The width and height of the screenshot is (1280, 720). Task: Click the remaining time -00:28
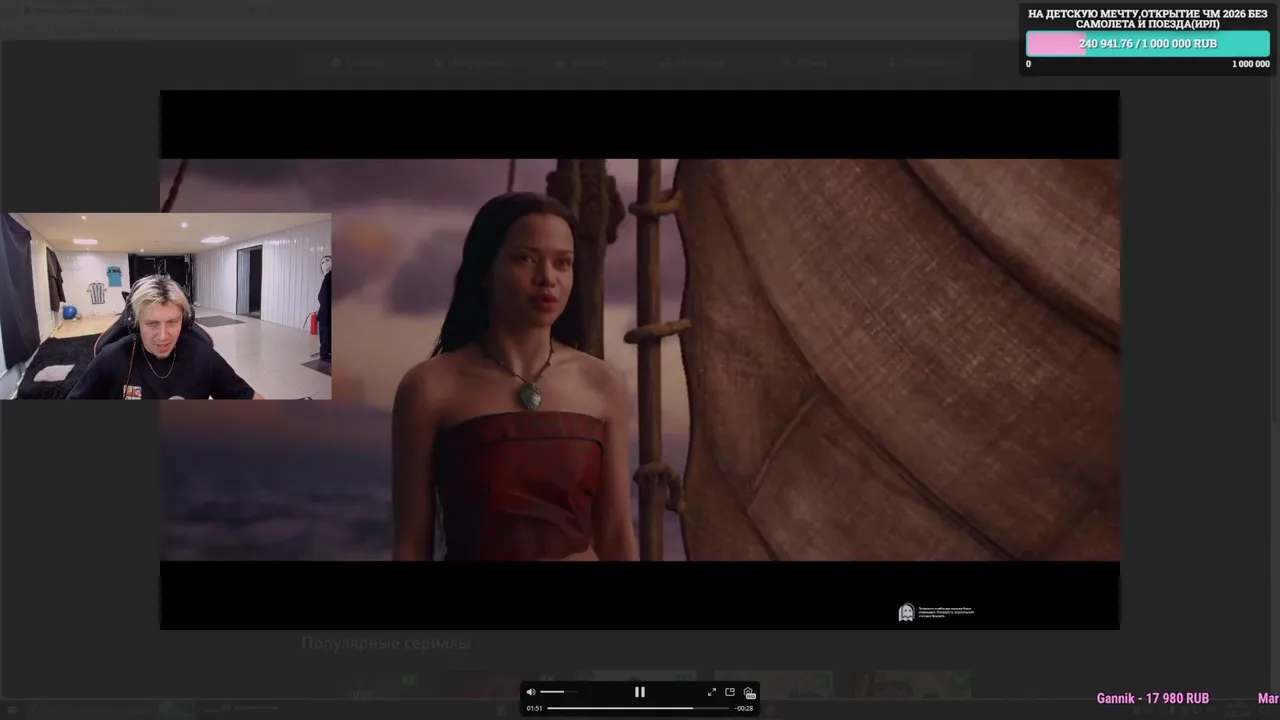coord(744,708)
